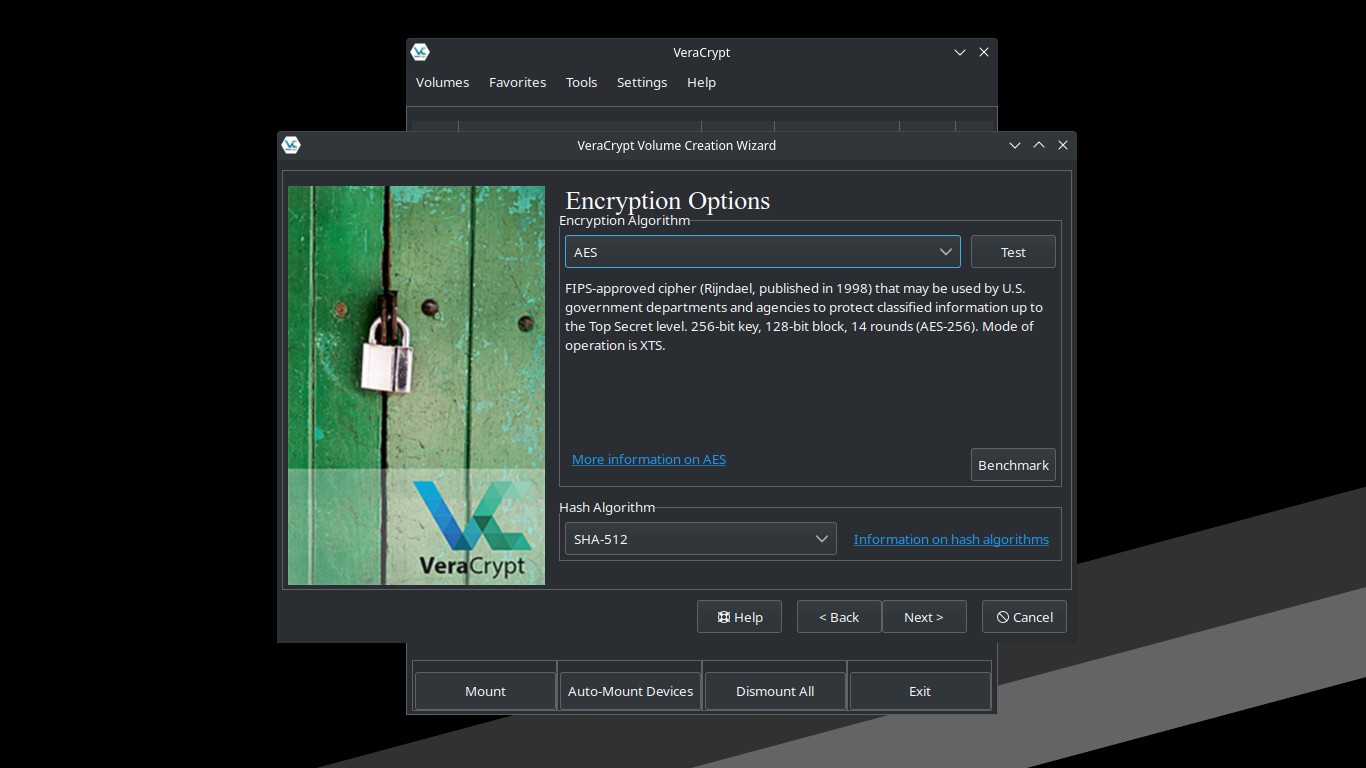Image resolution: width=1366 pixels, height=768 pixels.
Task: Minimize the main VeraCrypt window
Action: [x=960, y=52]
